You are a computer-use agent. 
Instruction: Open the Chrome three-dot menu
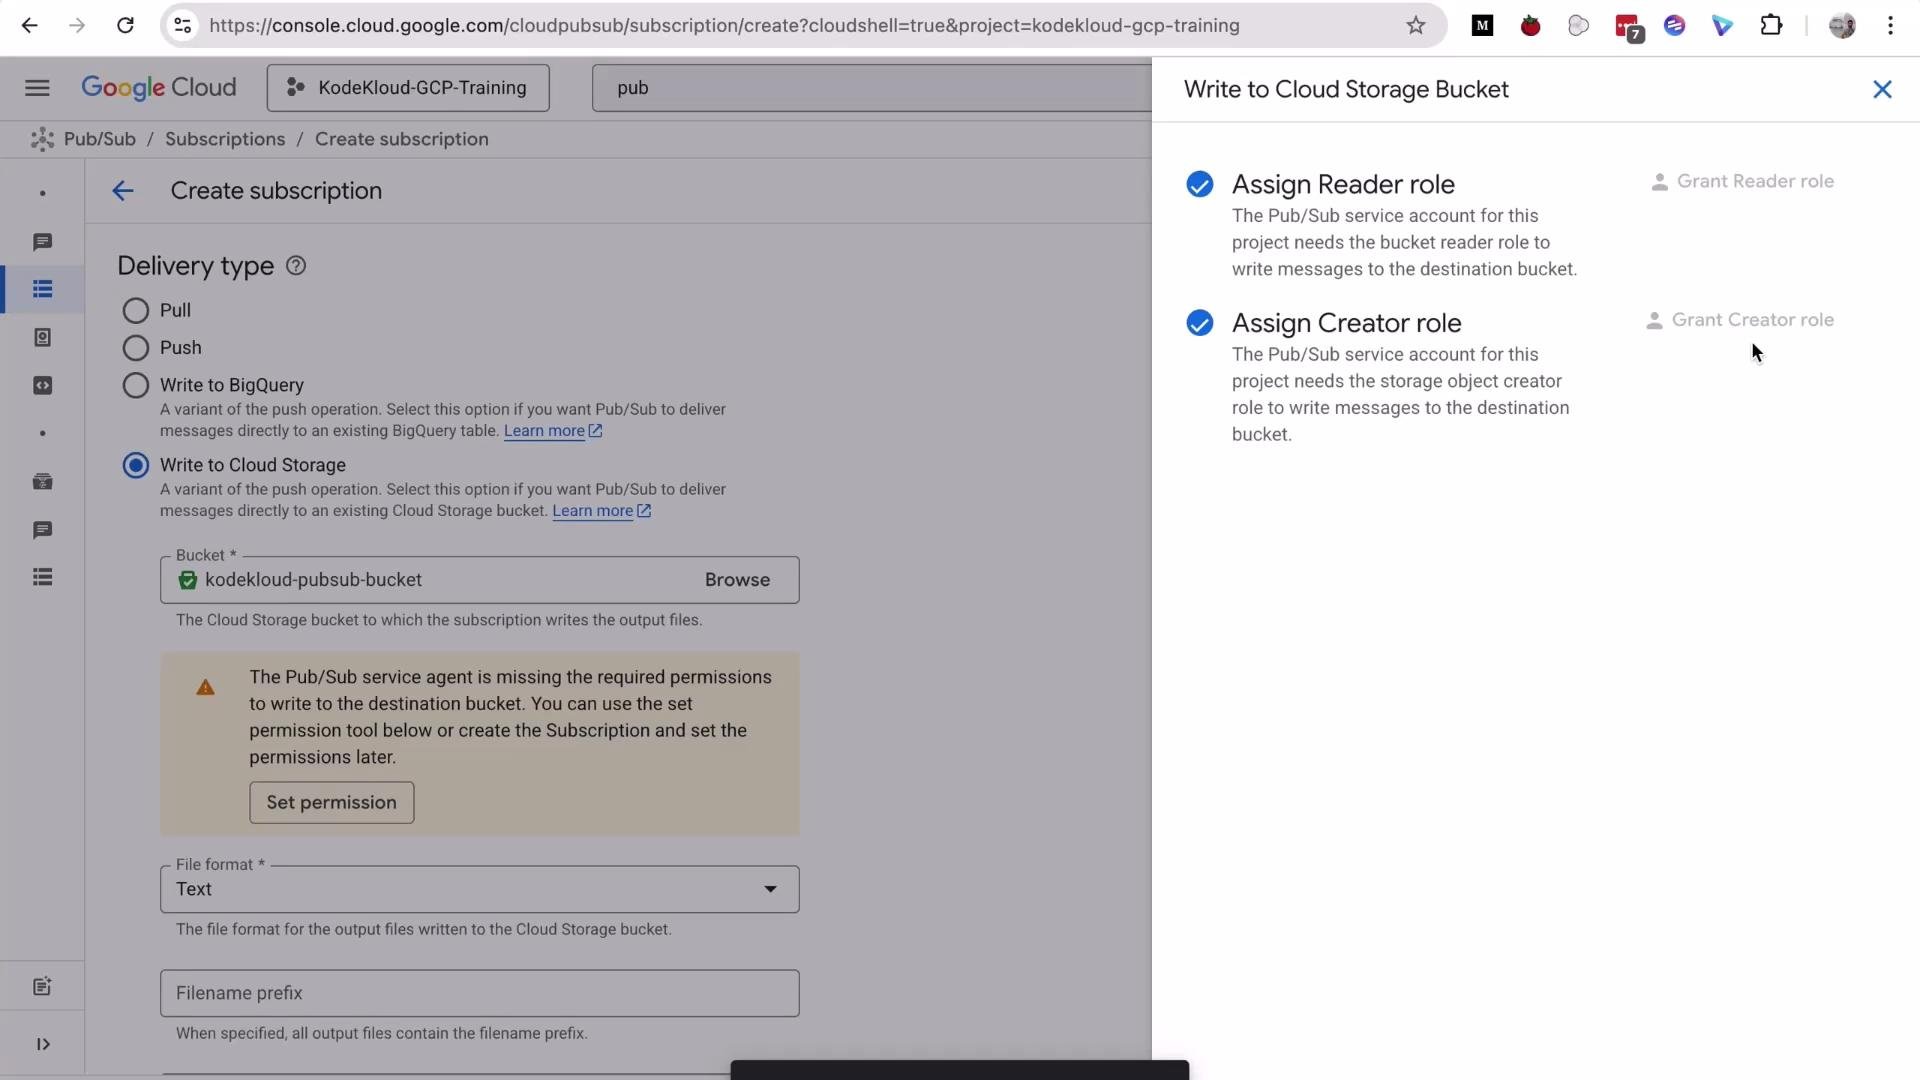pos(1890,26)
